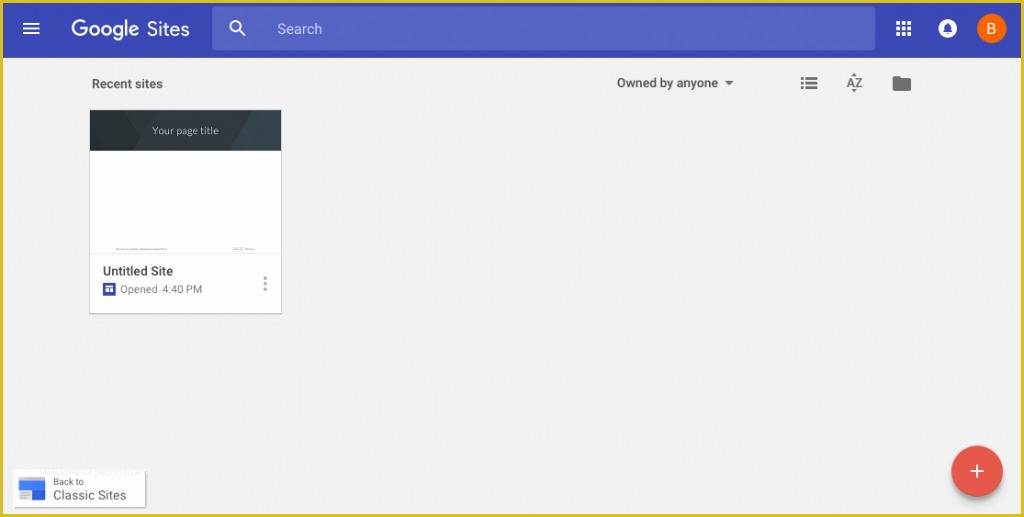Click the Google Sites logo
The height and width of the screenshot is (517, 1024).
(130, 29)
